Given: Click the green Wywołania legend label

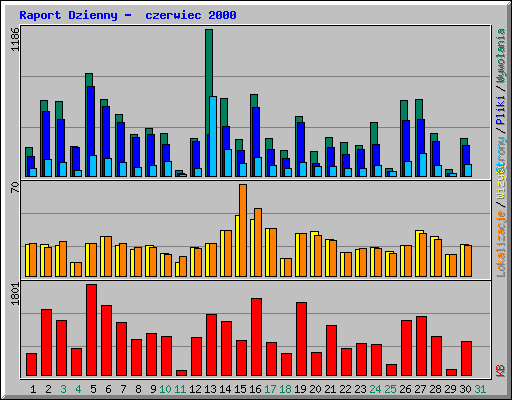Looking at the screenshot, I should 501,56.
